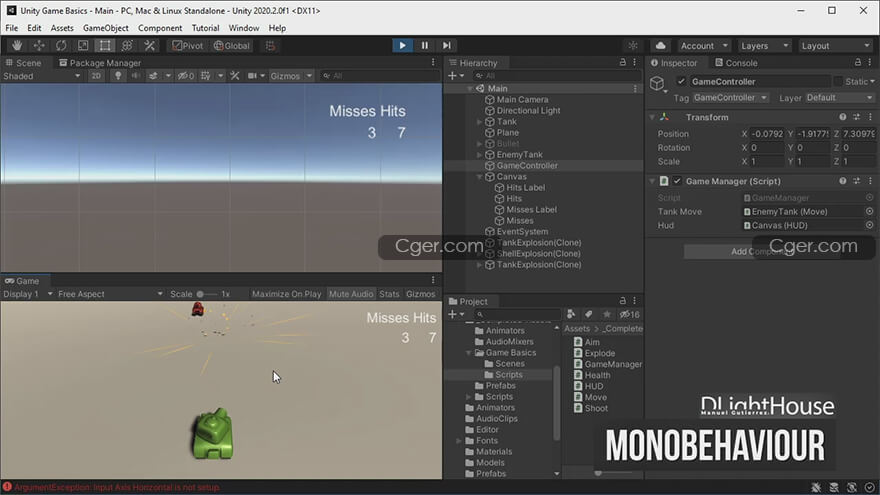The image size is (880, 495).
Task: Open custom editor tools
Action: (149, 45)
